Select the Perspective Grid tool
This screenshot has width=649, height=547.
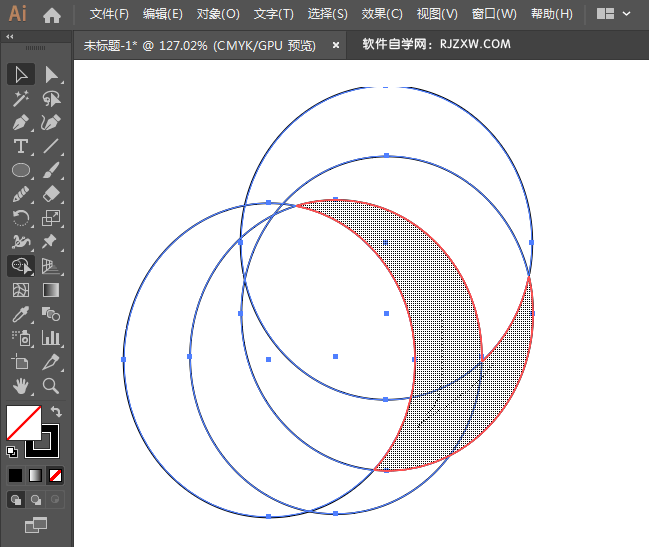click(51, 266)
